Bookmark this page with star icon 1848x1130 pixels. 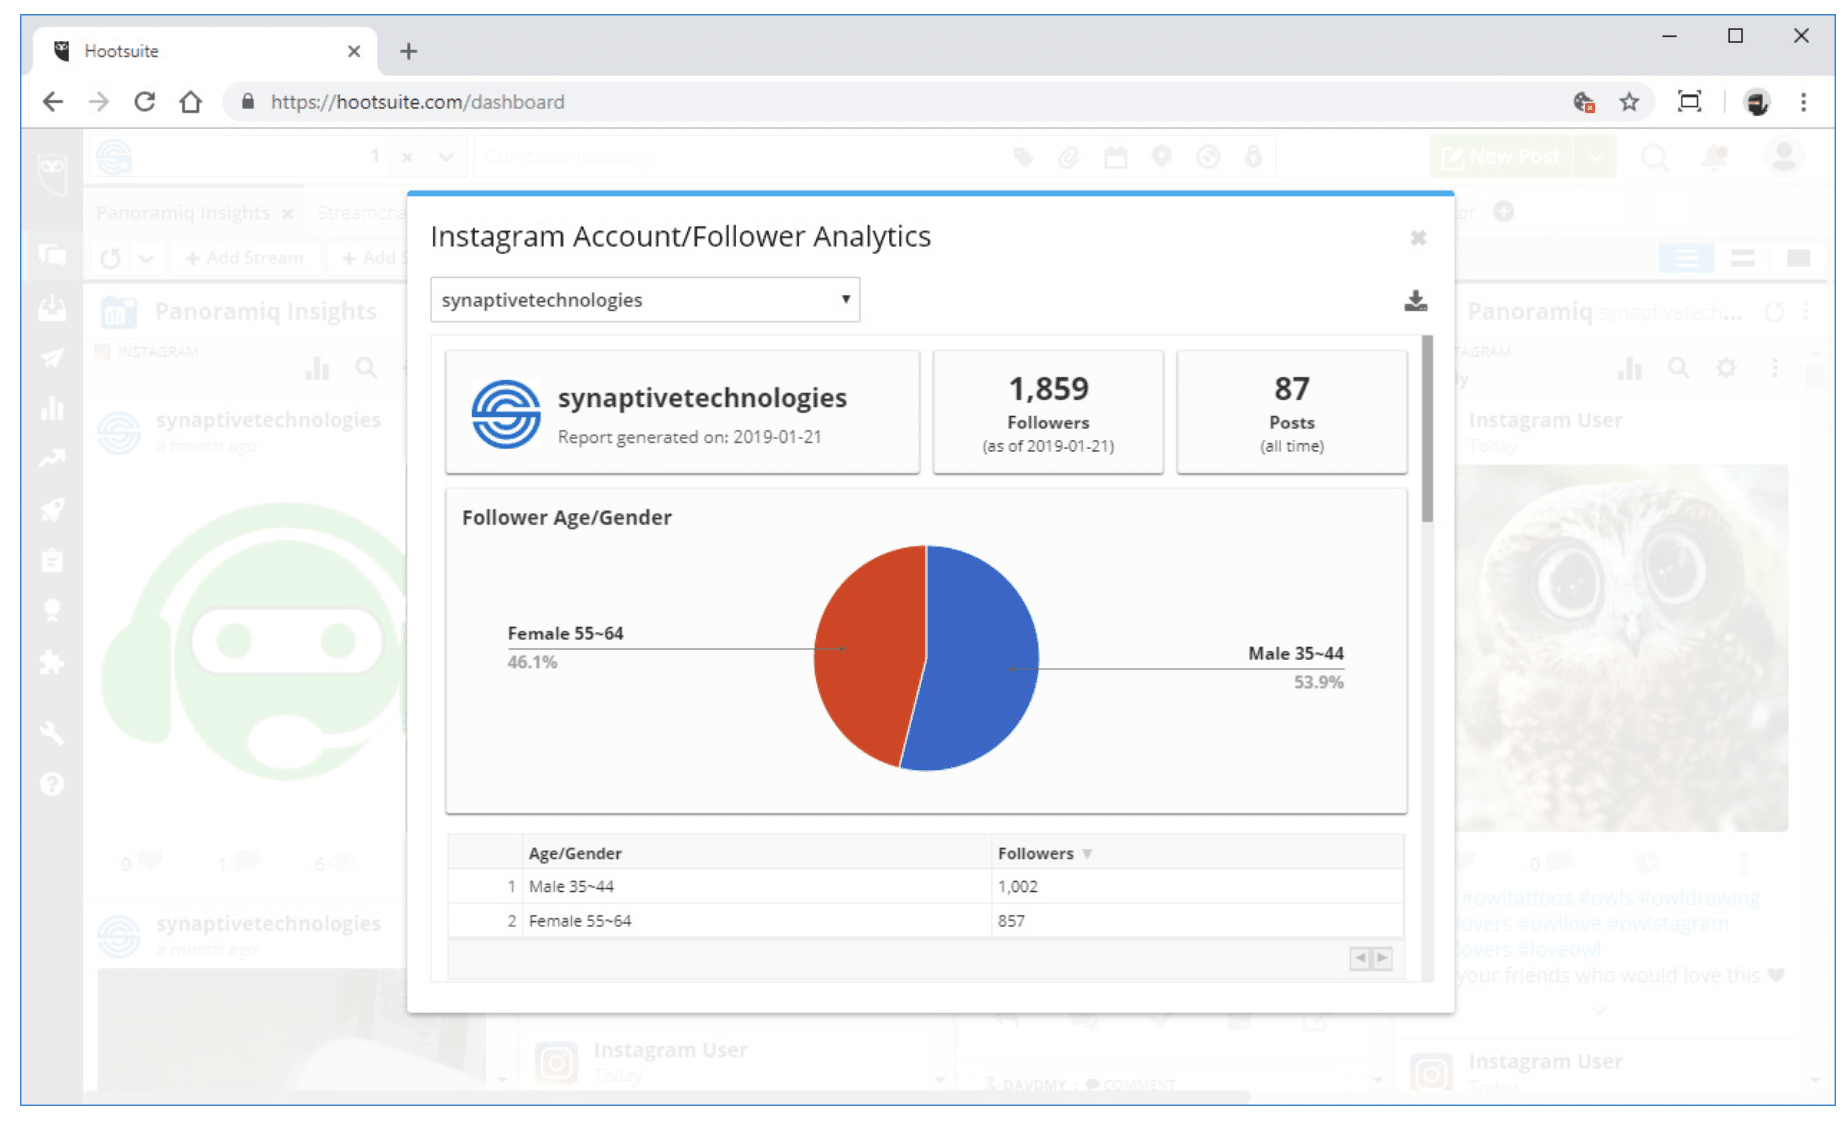coord(1629,102)
